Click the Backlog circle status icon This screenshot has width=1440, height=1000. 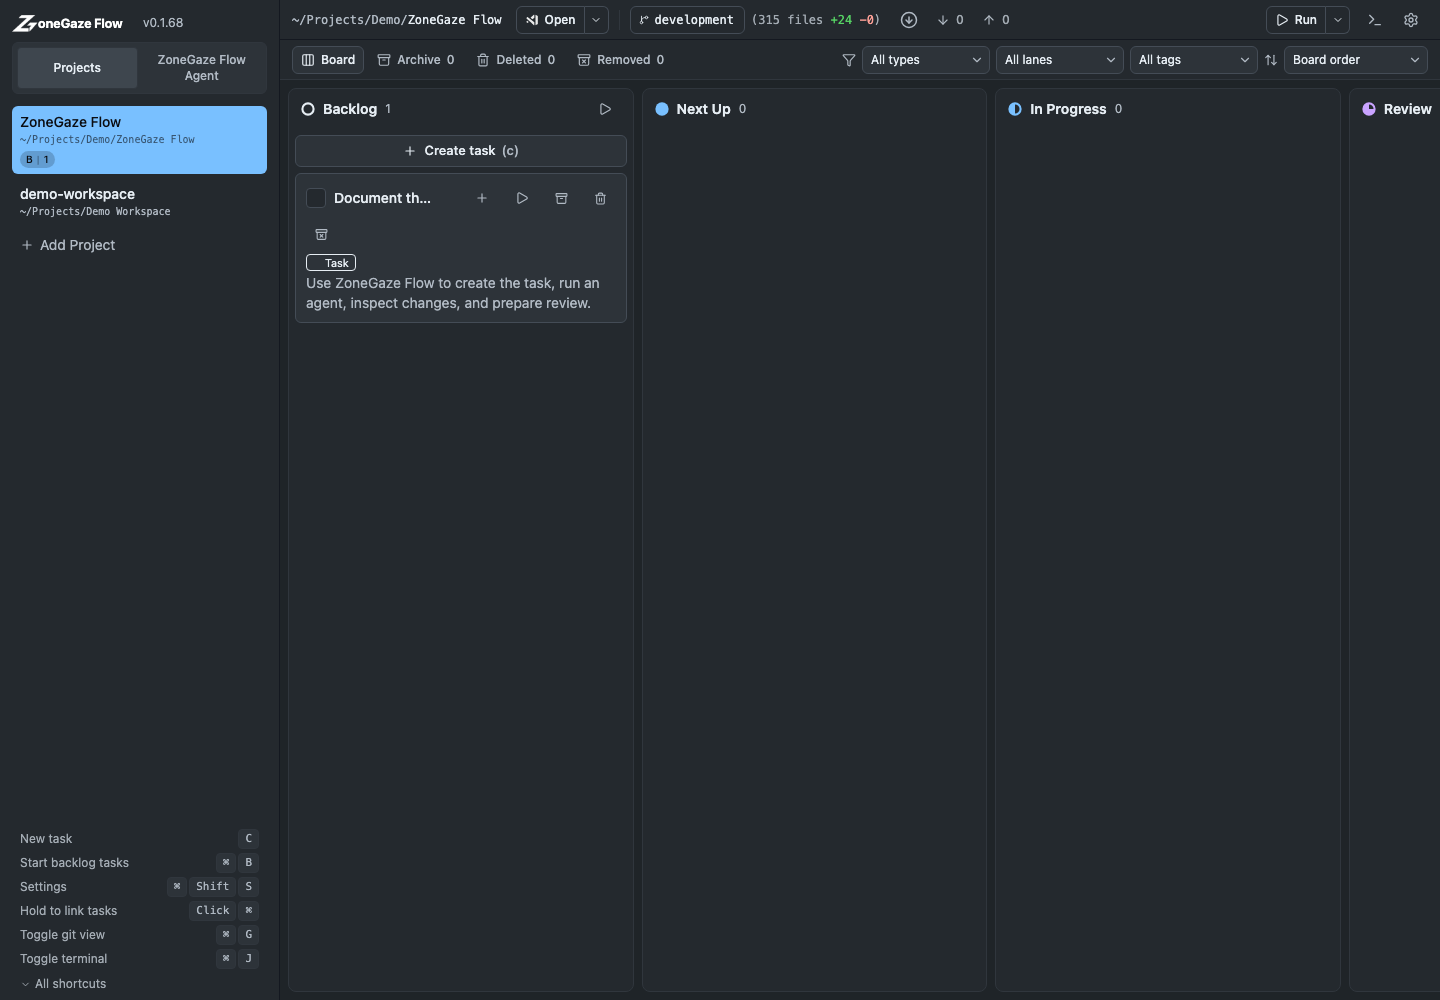[308, 109]
